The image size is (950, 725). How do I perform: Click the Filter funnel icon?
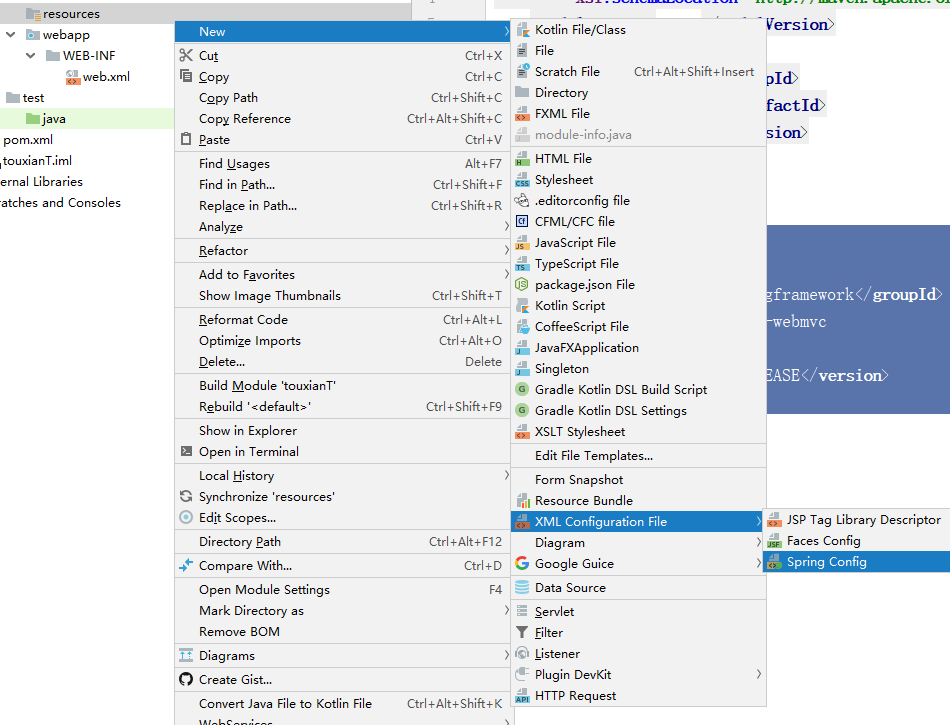point(522,632)
